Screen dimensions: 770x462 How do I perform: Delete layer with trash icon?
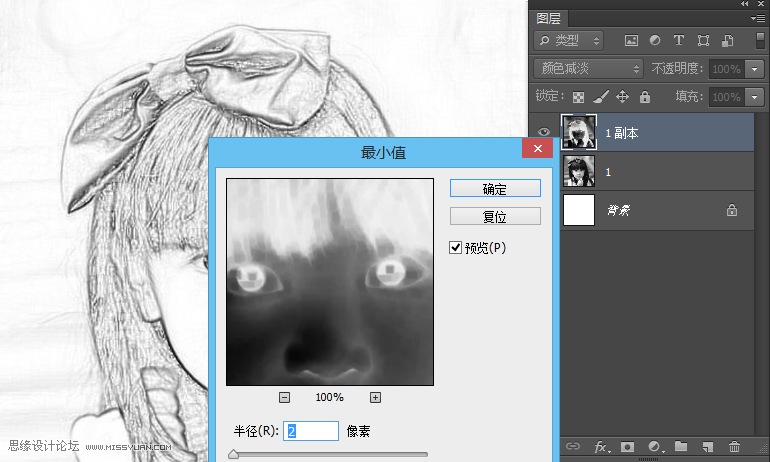pos(734,446)
